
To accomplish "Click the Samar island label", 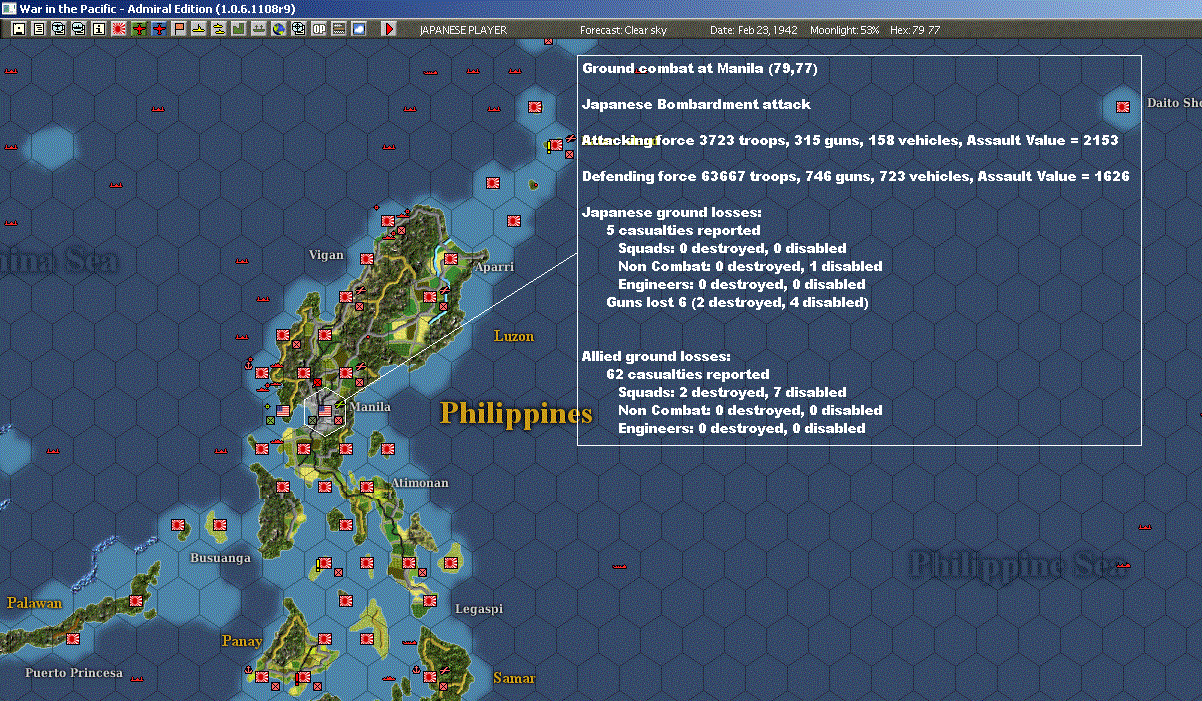I will coord(514,678).
